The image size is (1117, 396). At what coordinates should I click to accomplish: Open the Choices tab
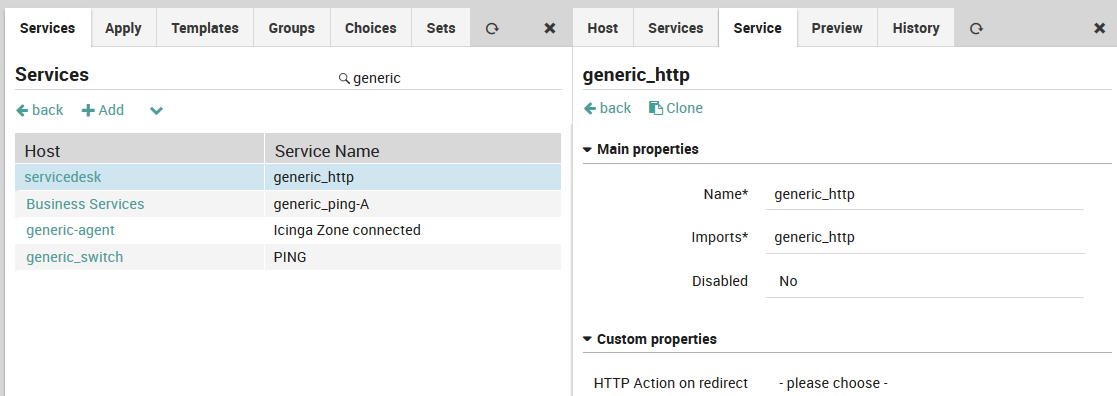(370, 28)
